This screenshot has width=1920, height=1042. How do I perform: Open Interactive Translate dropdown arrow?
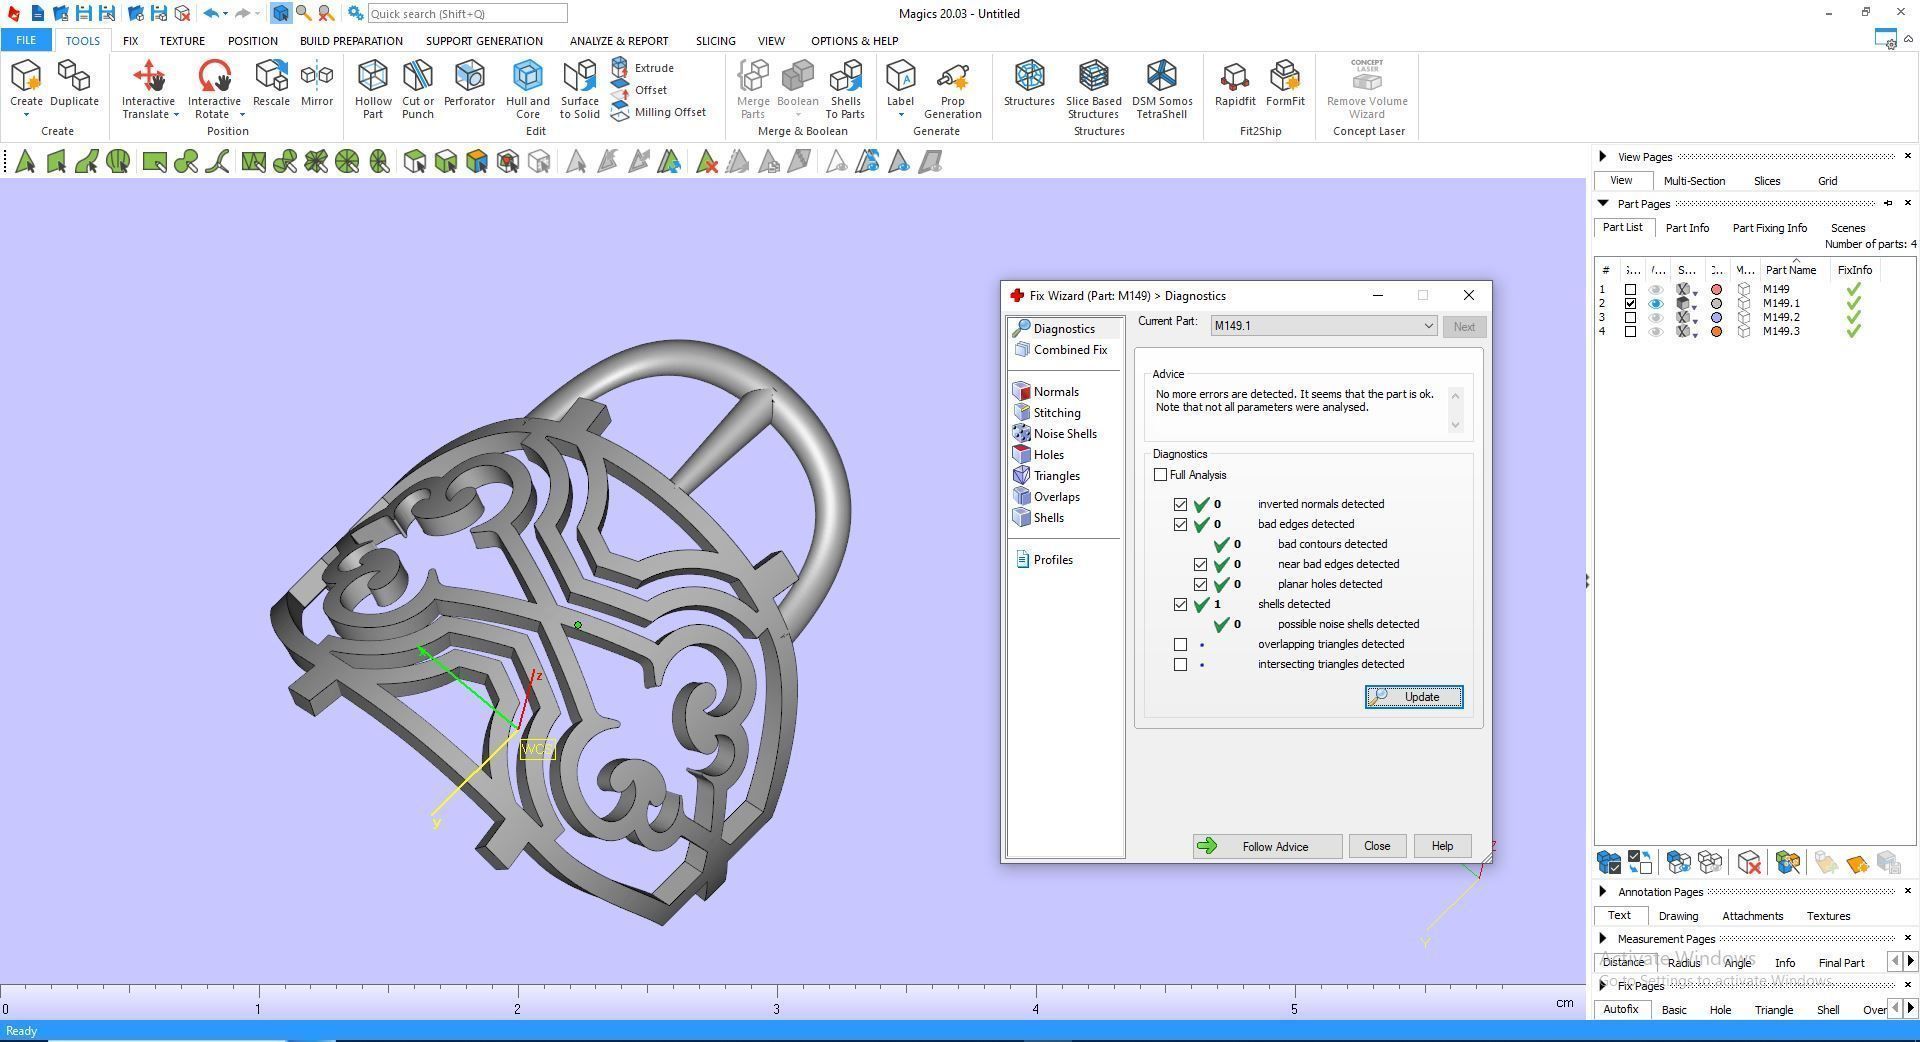176,115
